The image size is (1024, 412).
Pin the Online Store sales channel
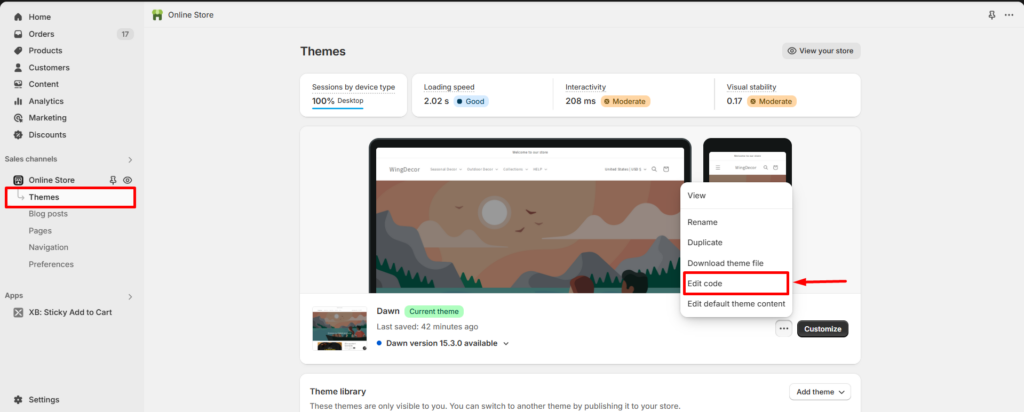[113, 180]
